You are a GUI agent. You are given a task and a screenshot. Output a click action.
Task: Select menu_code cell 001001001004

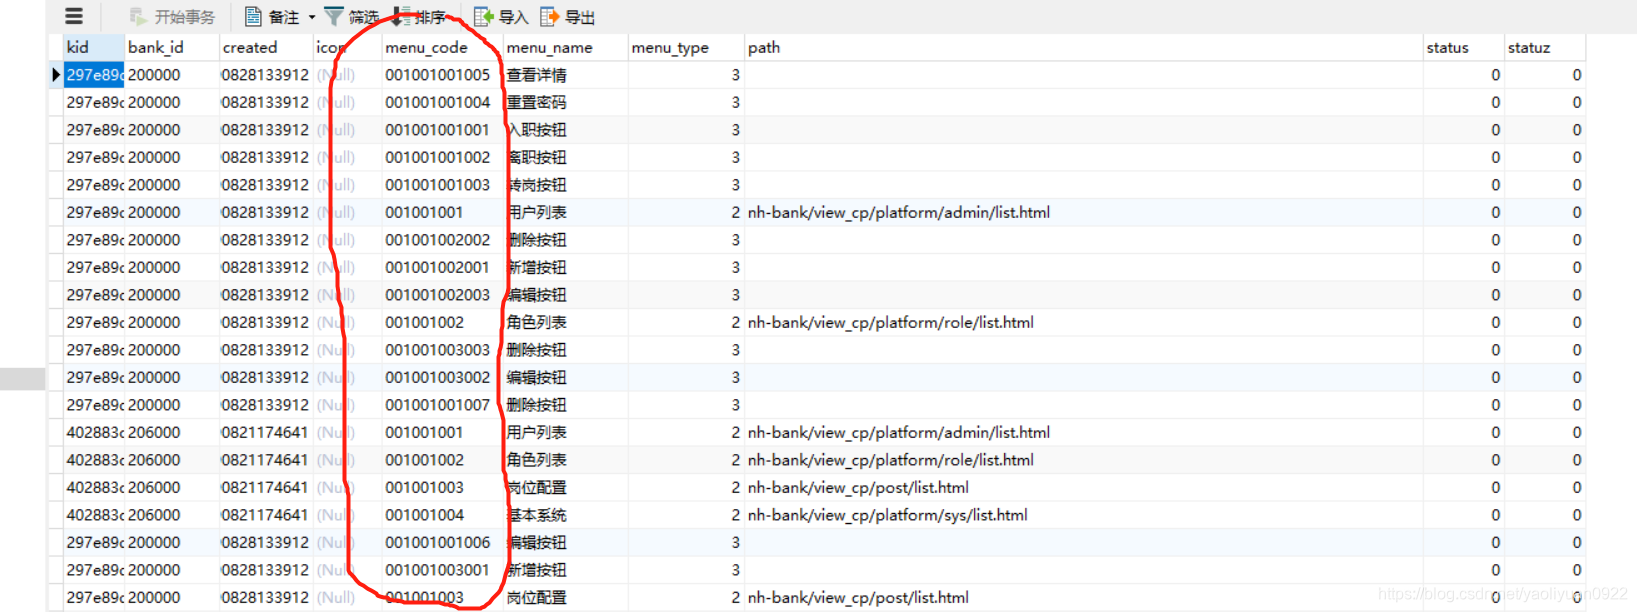(441, 102)
